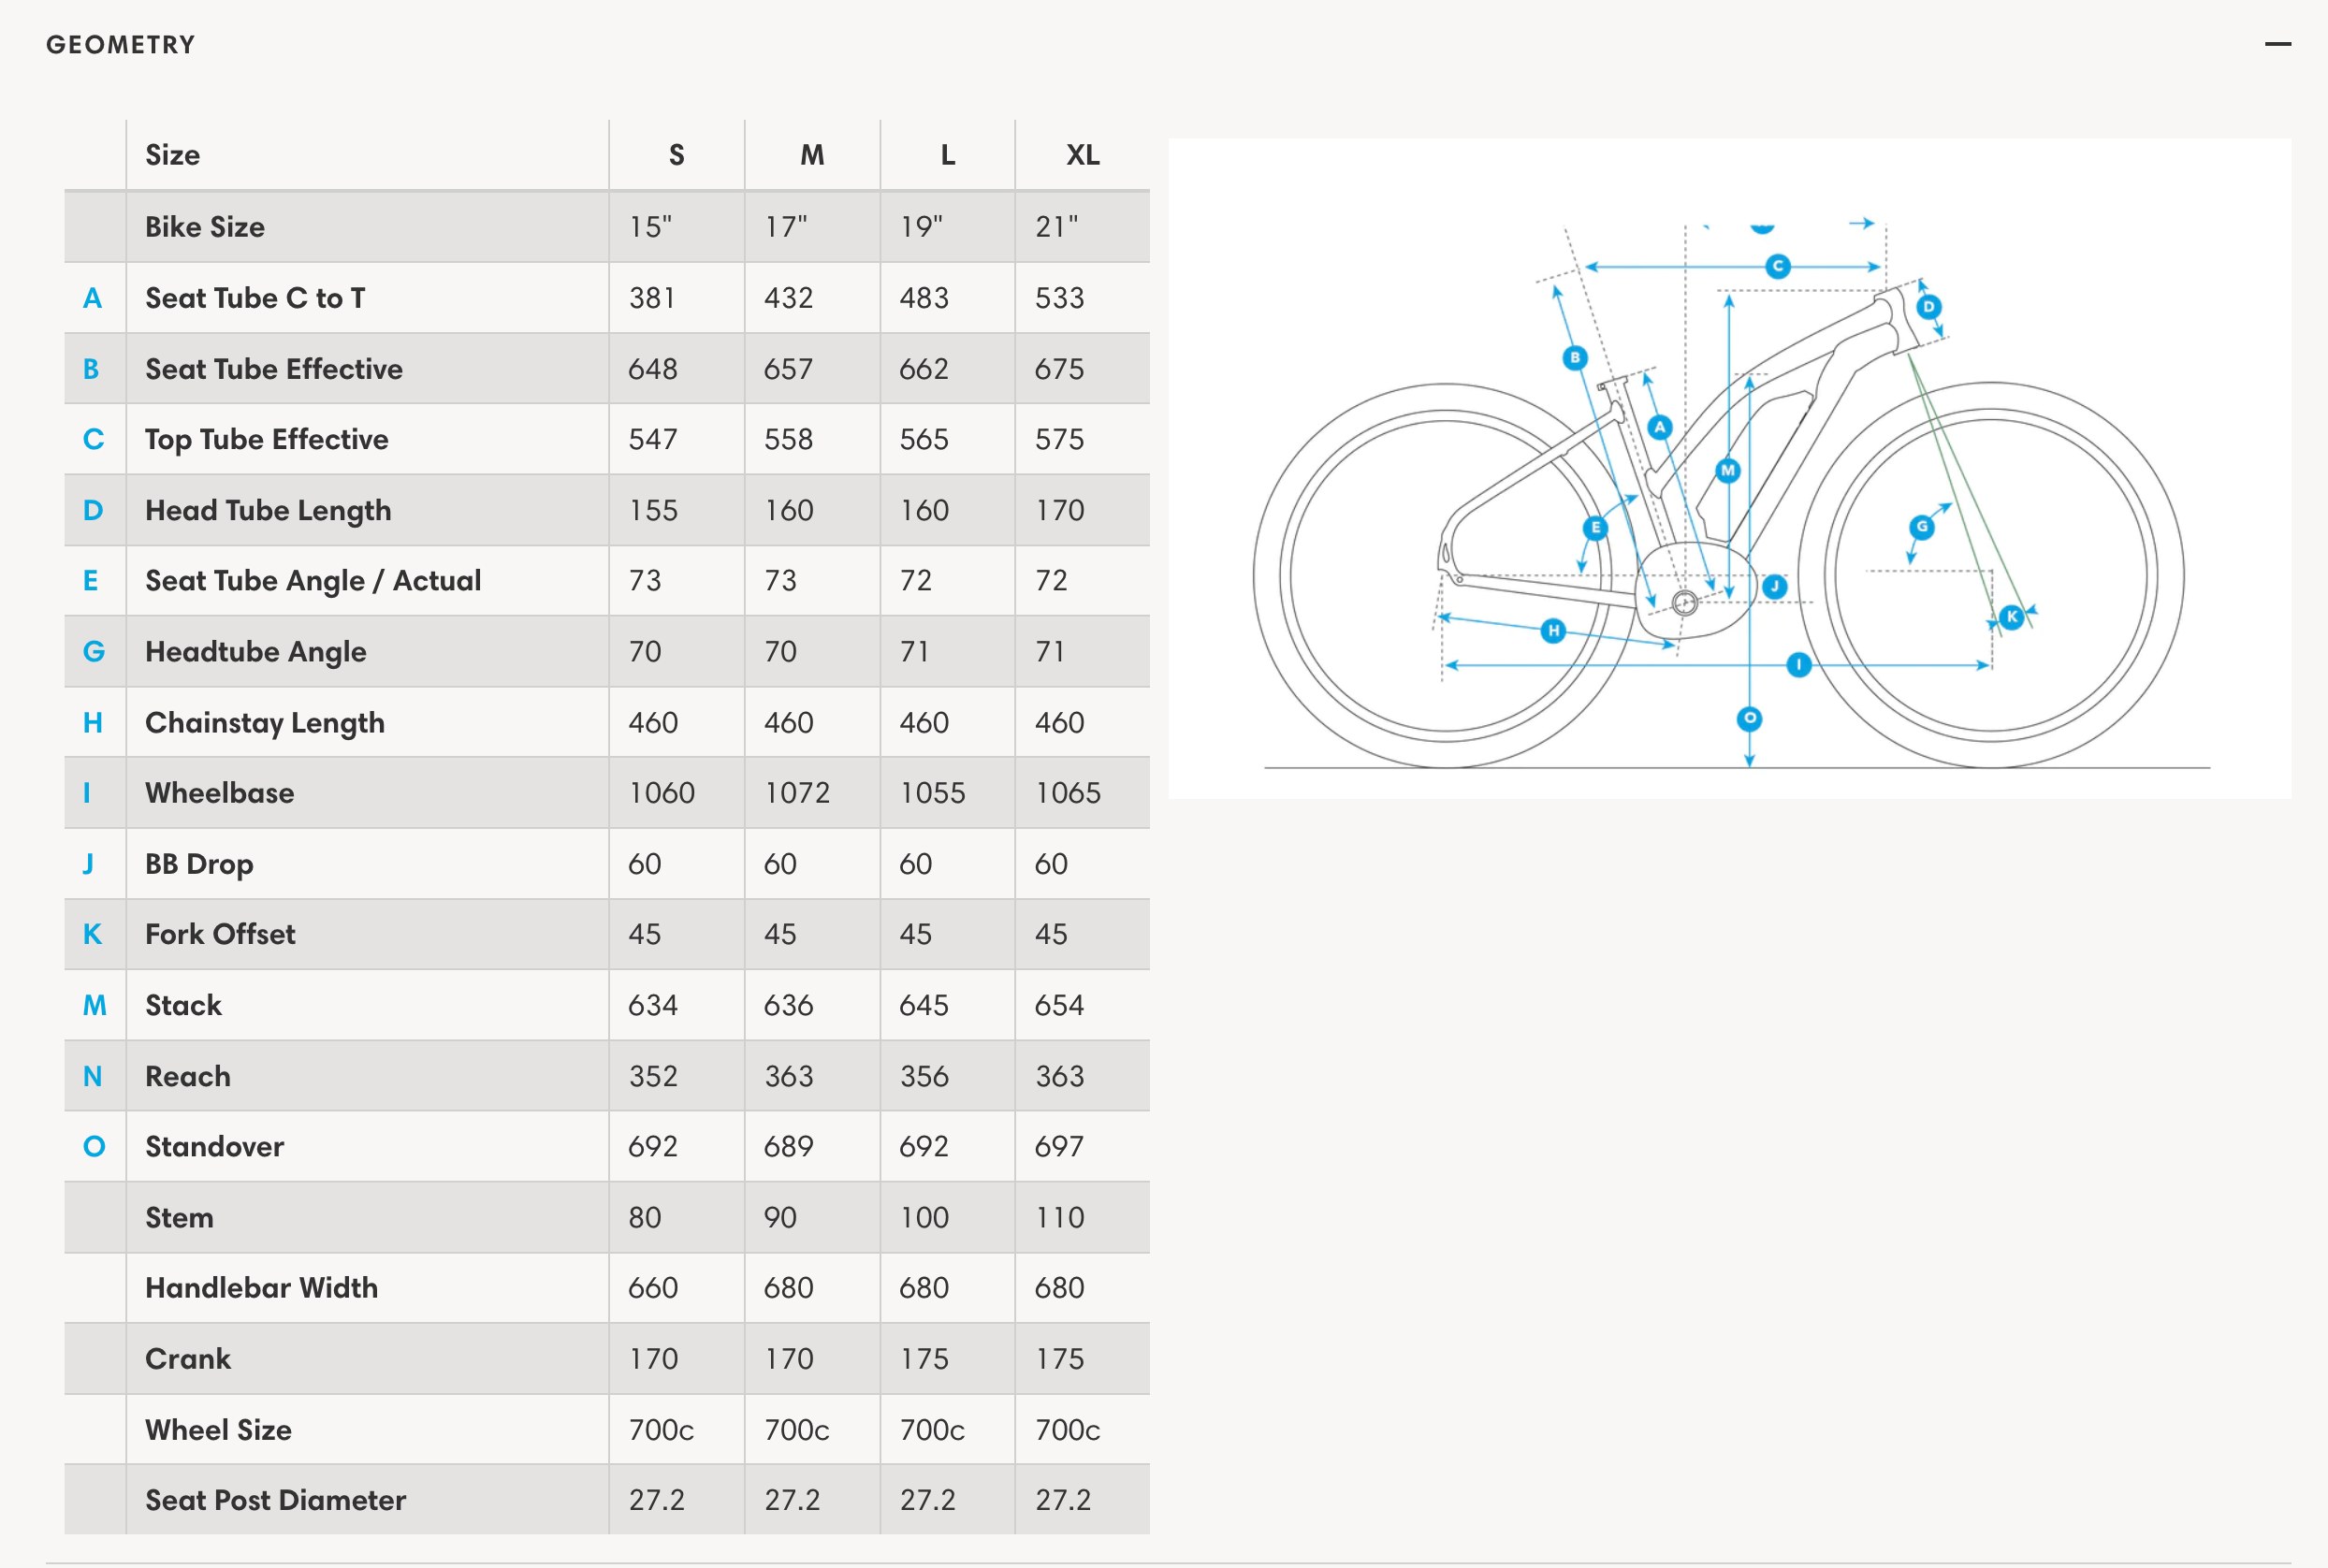
Task: Click the 1072 wheelbase value in table
Action: click(x=797, y=793)
